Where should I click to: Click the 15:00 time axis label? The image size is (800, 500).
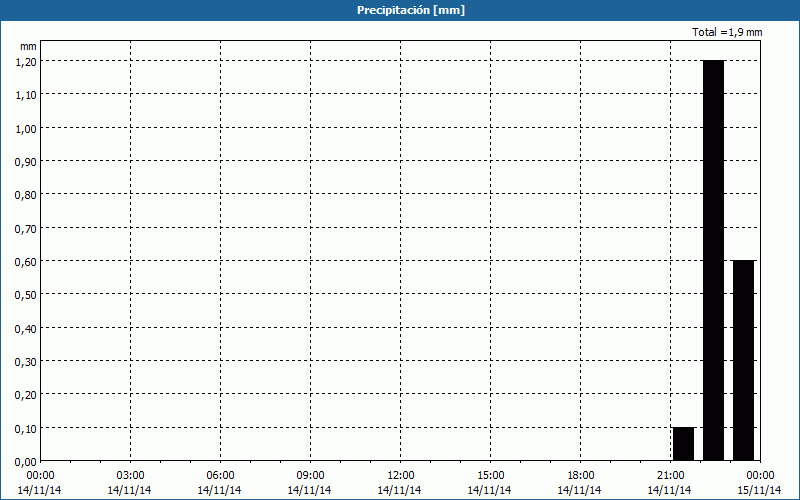490,476
